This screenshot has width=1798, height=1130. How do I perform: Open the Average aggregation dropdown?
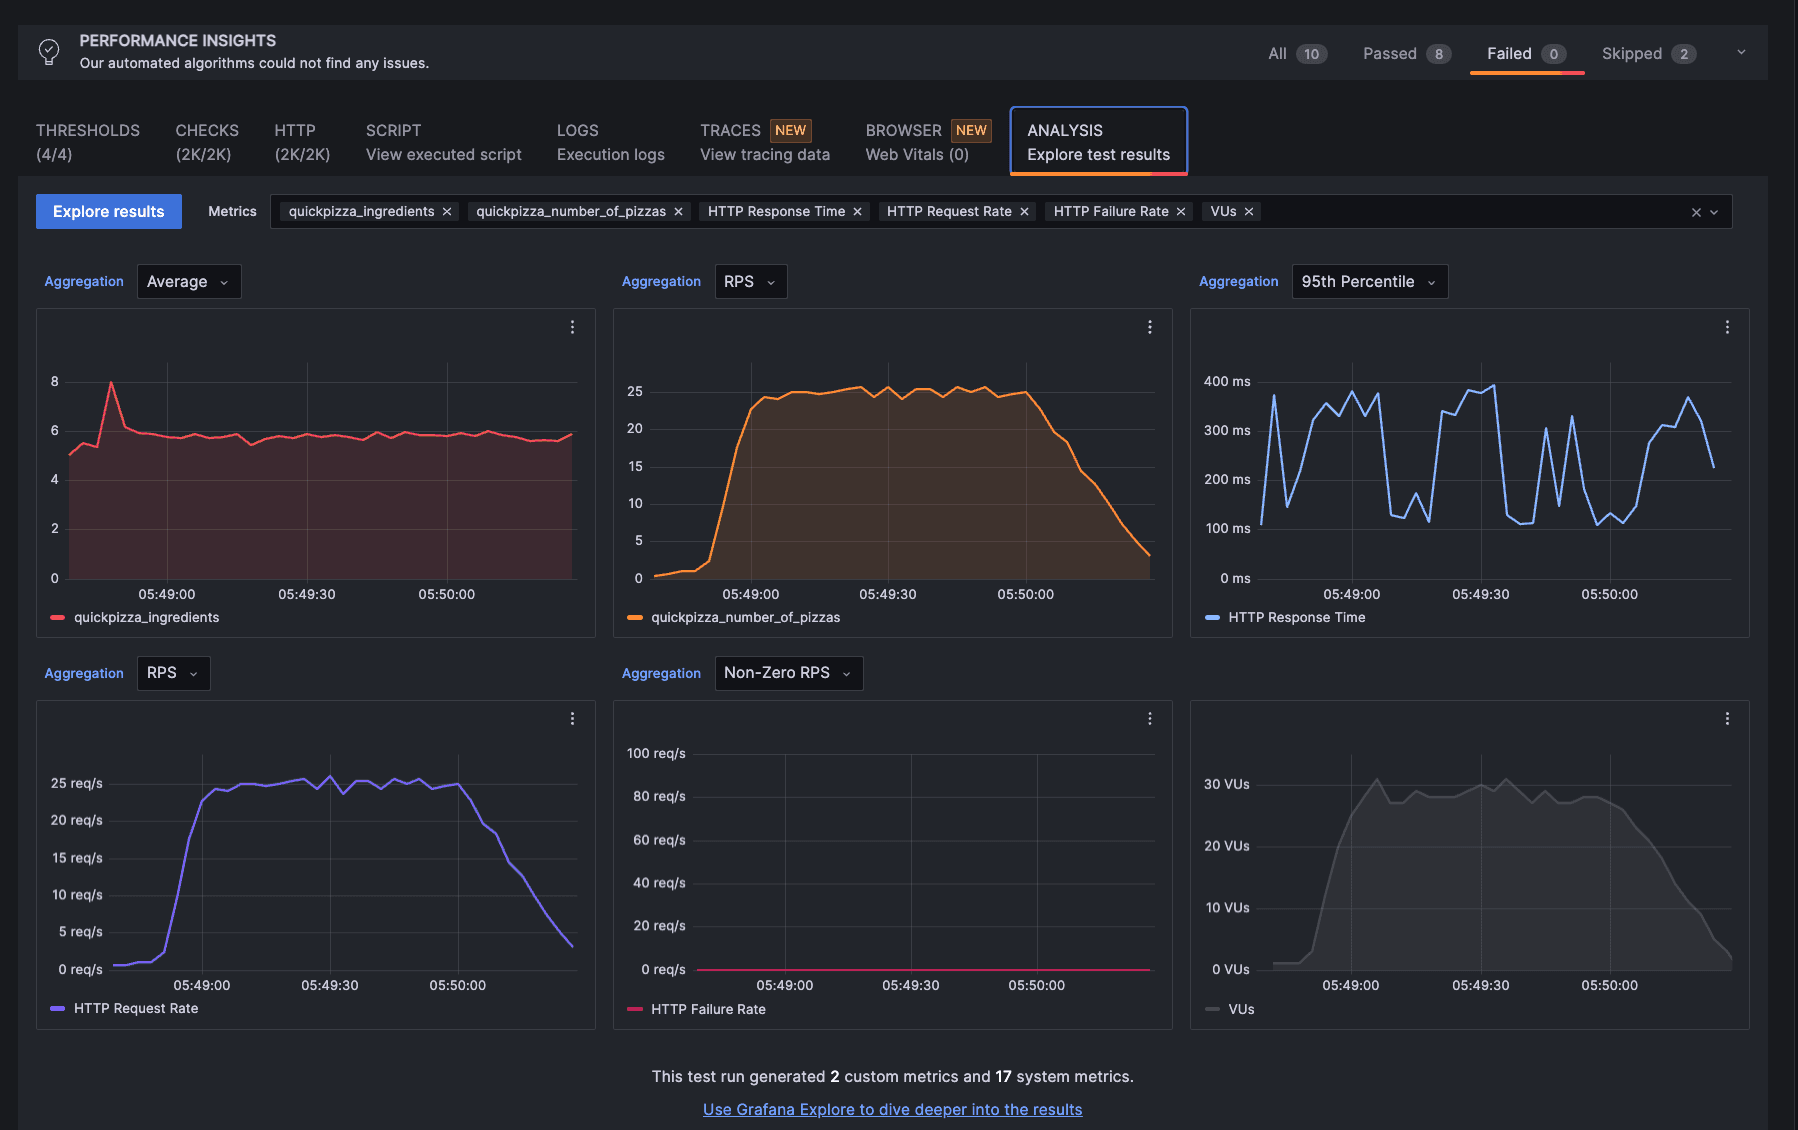tap(189, 281)
